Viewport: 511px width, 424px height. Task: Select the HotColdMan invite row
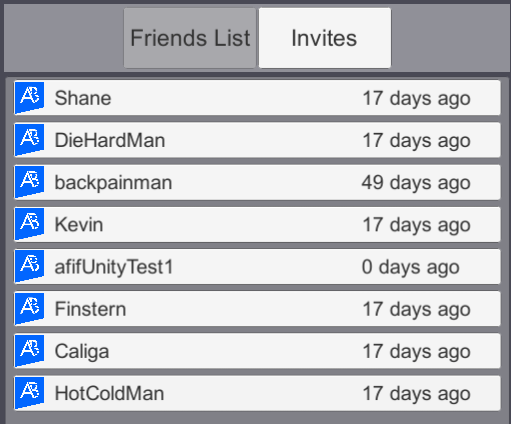[257, 393]
